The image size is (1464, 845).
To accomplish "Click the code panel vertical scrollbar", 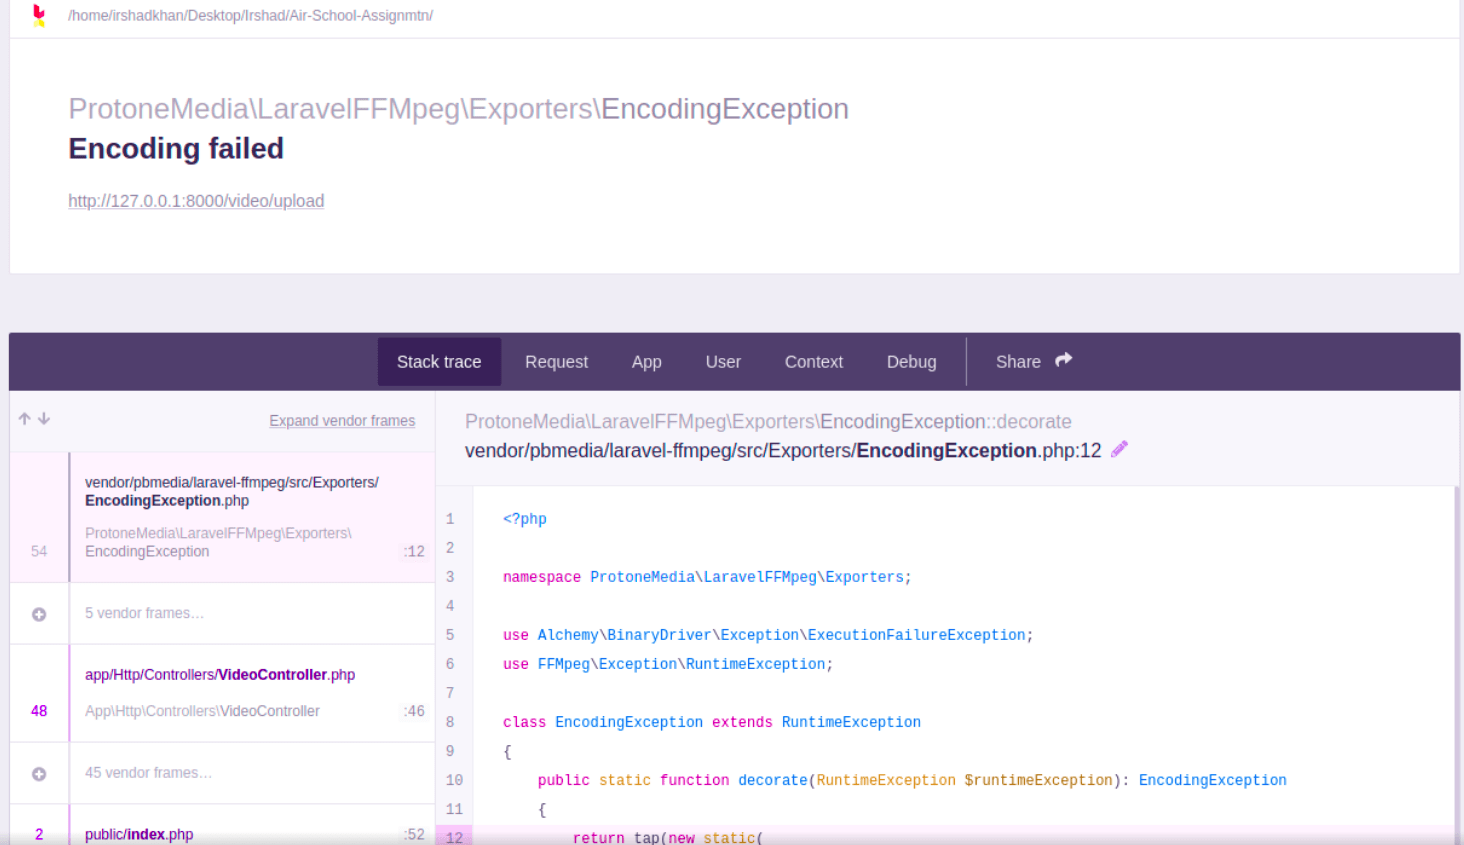I will pyautogui.click(x=1457, y=665).
